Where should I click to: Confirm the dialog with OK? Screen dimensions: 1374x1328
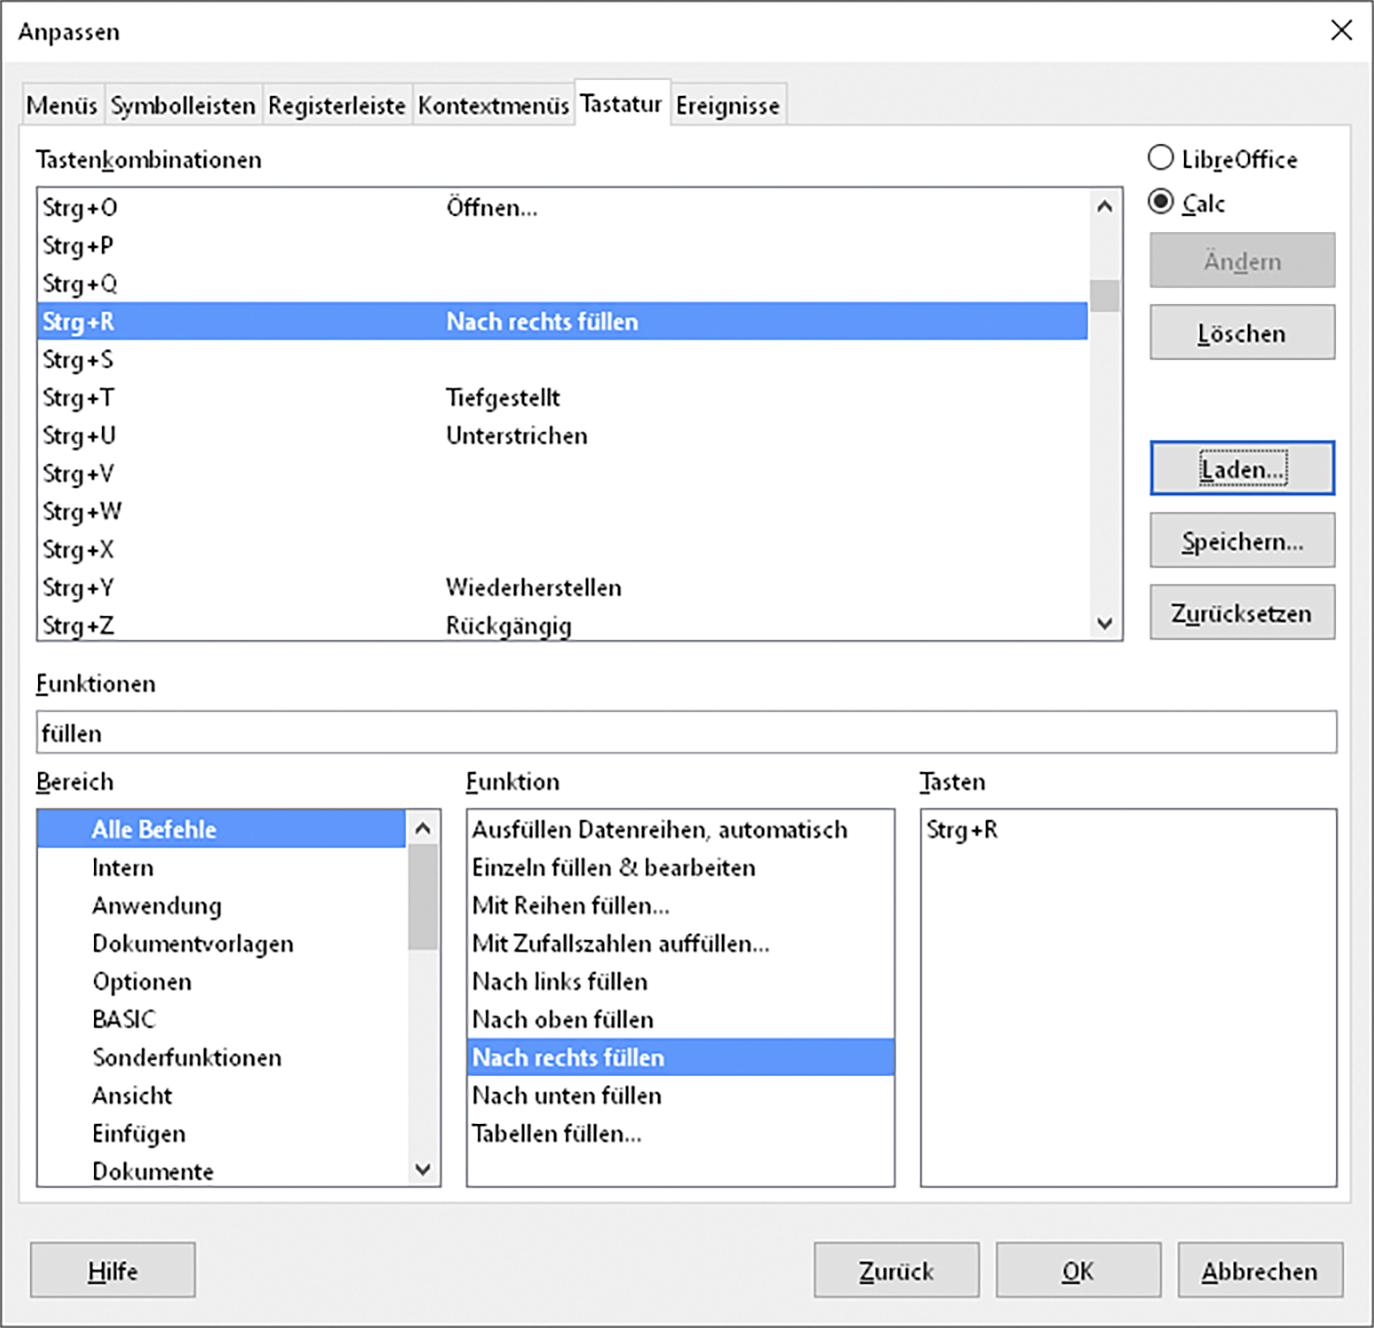coord(1078,1270)
